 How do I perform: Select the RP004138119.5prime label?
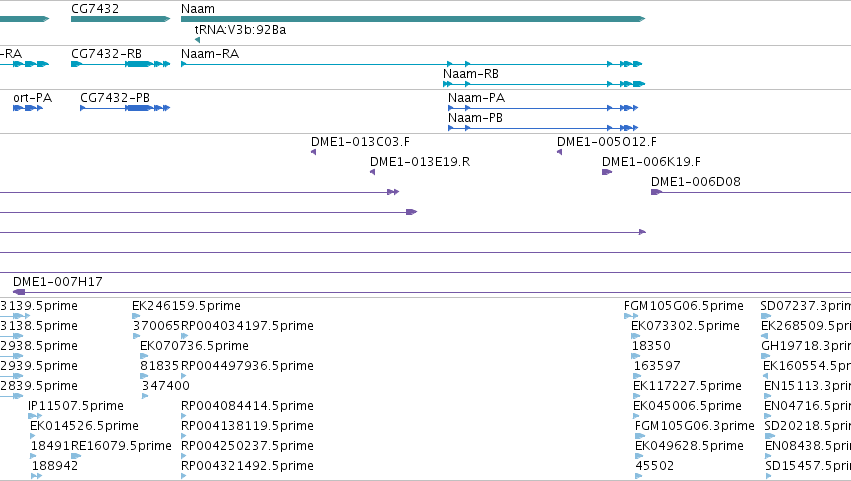pyautogui.click(x=247, y=426)
